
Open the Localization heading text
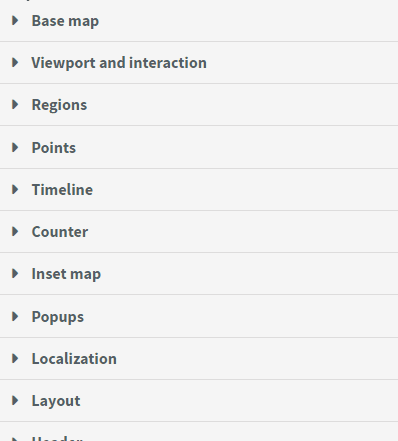click(74, 359)
